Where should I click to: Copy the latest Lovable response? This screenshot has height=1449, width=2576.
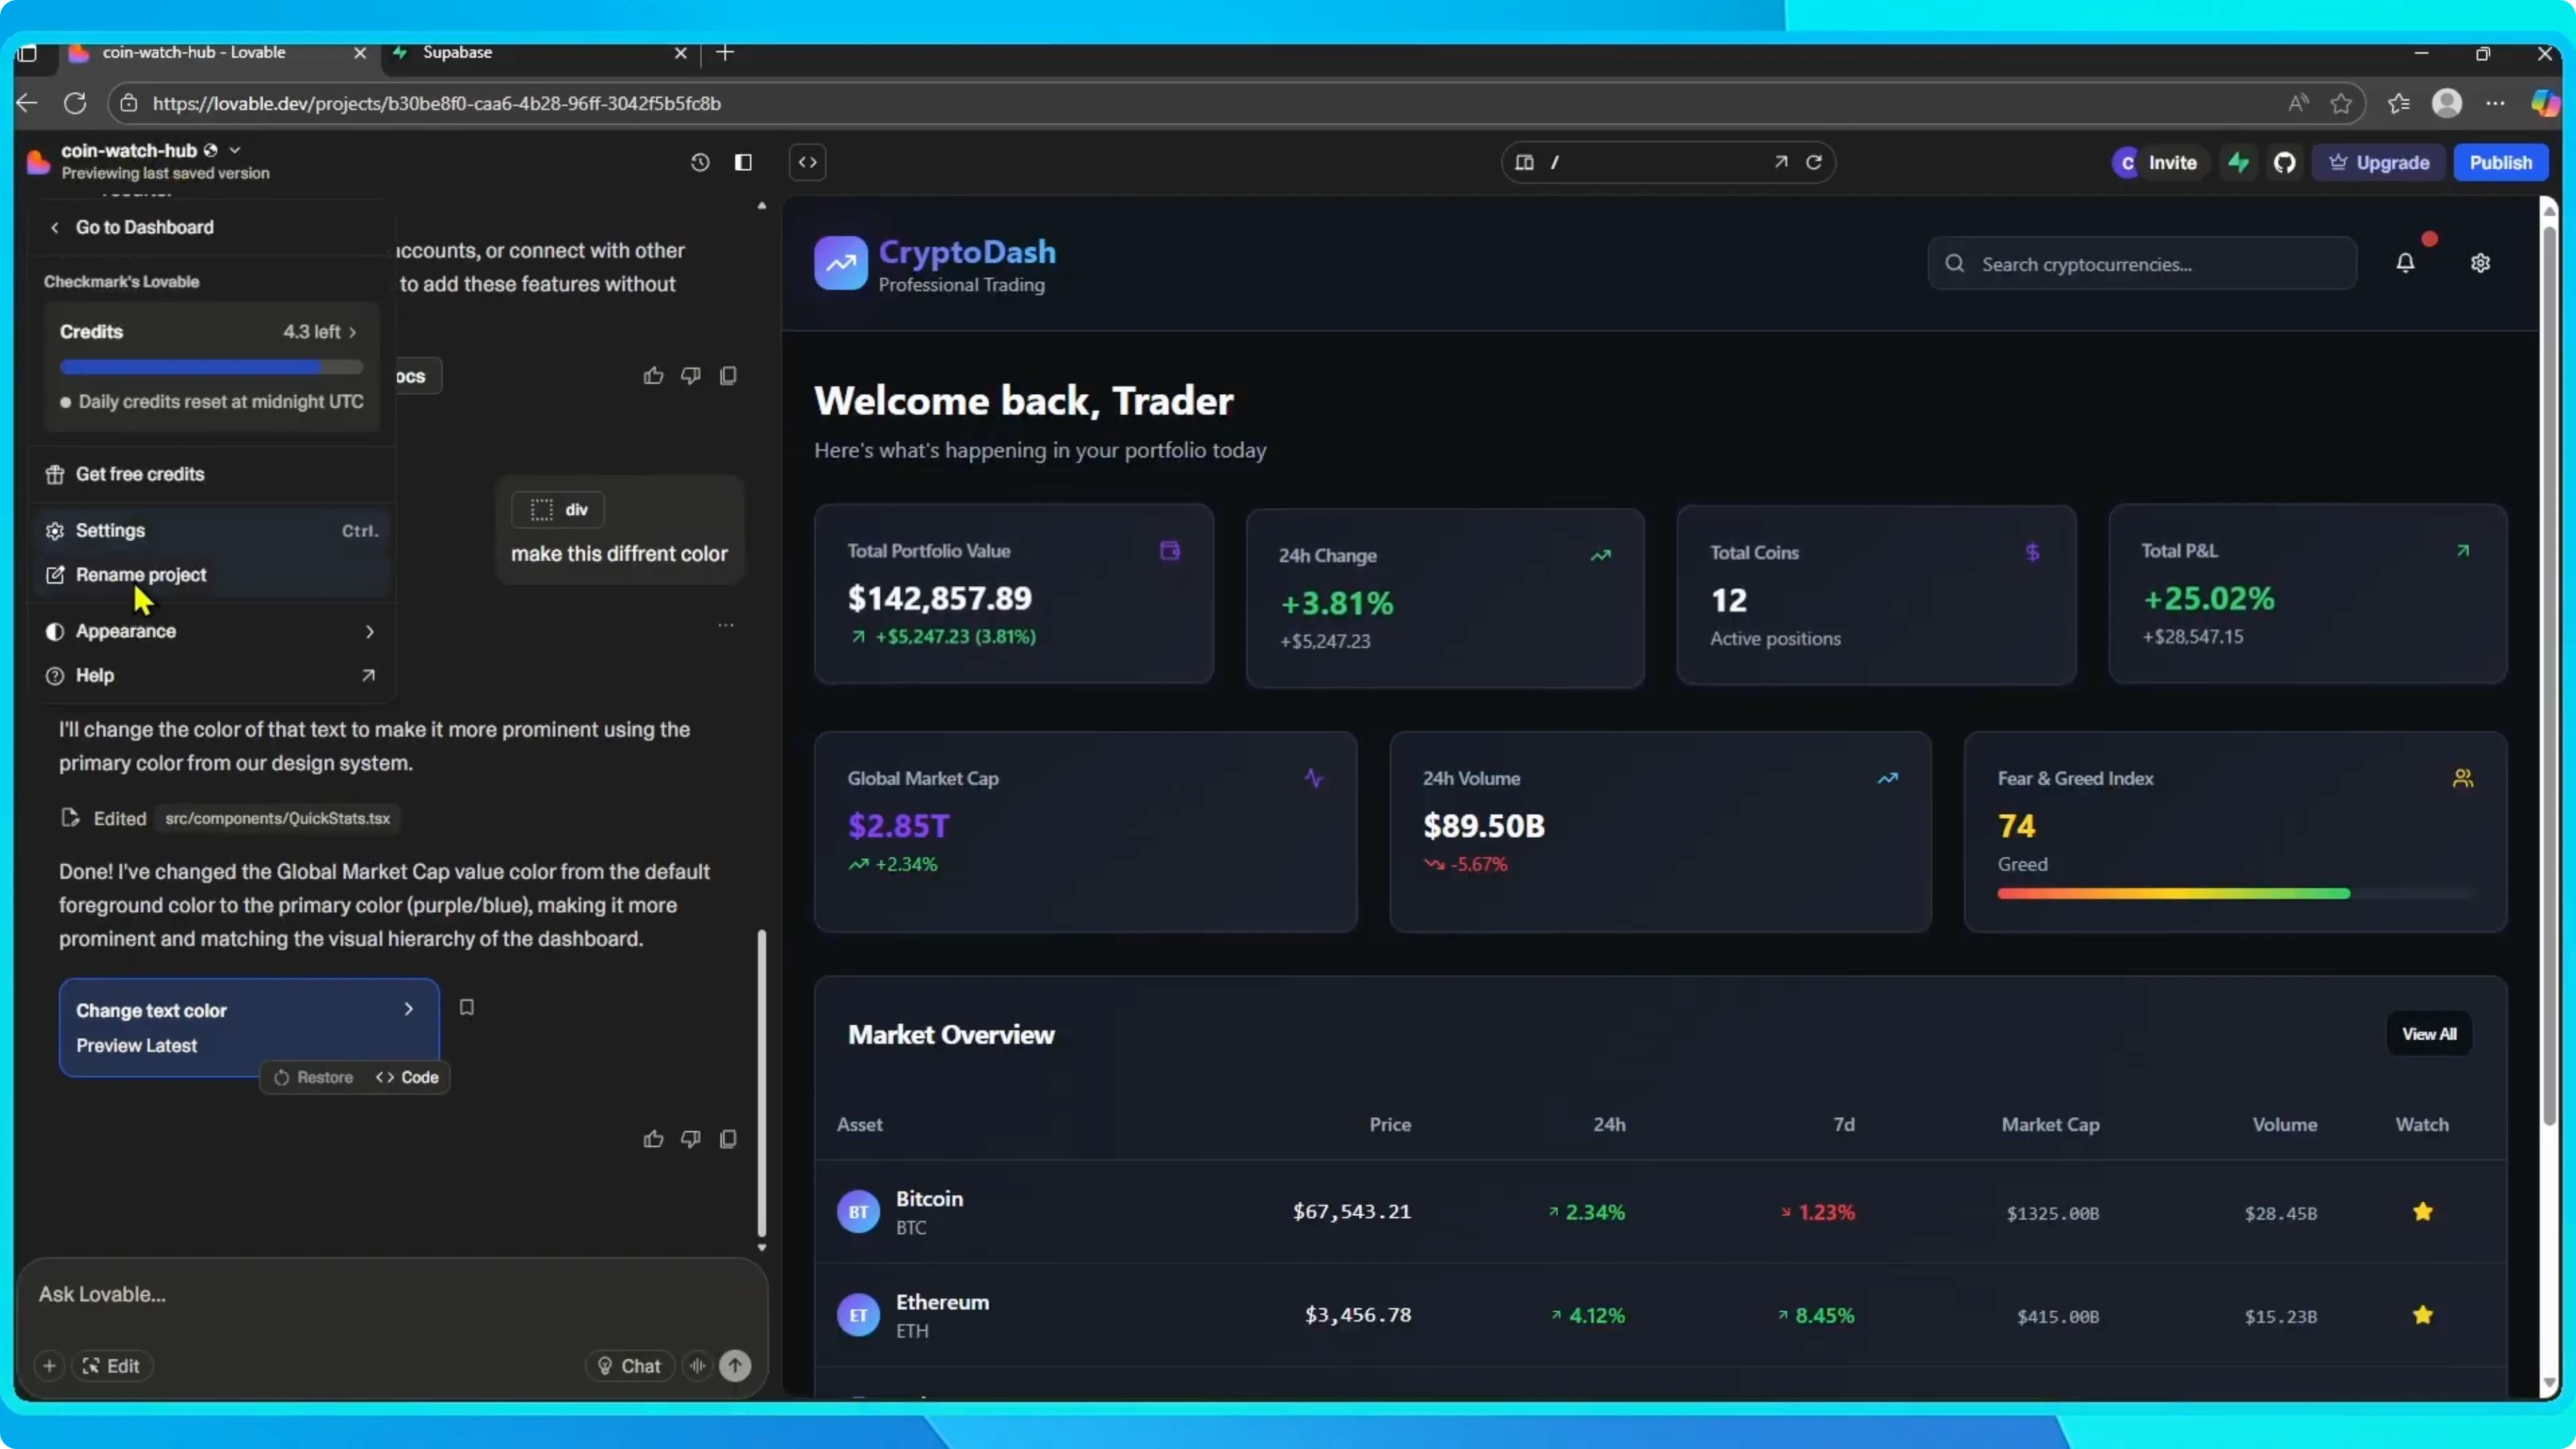729,1139
